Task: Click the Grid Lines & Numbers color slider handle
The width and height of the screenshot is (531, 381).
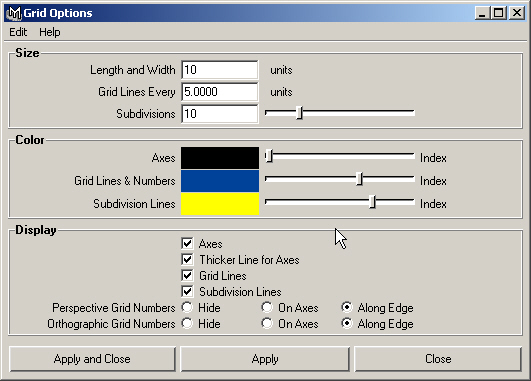Action: [360, 179]
